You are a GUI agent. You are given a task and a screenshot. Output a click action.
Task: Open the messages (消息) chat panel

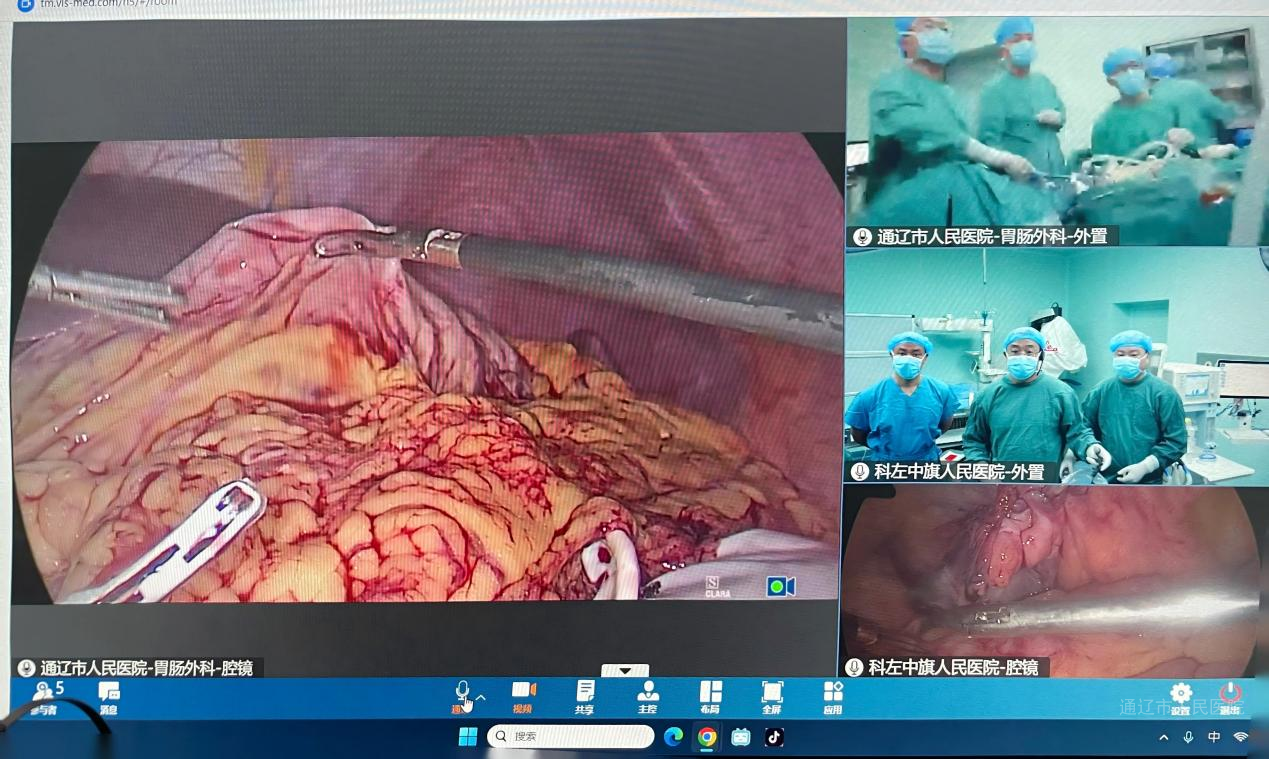[109, 696]
